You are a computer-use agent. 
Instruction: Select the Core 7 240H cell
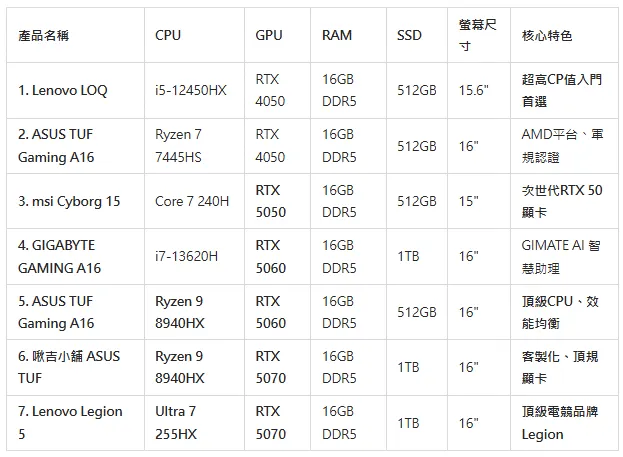click(x=192, y=201)
